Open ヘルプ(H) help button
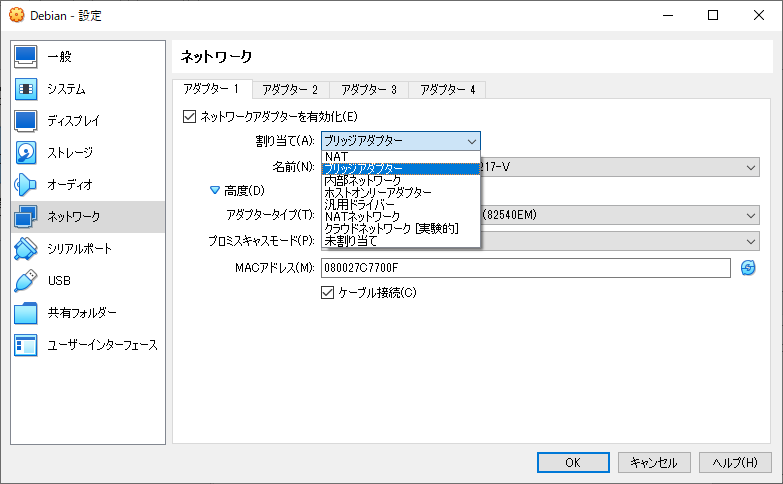This screenshot has height=484, width=783. [x=735, y=463]
